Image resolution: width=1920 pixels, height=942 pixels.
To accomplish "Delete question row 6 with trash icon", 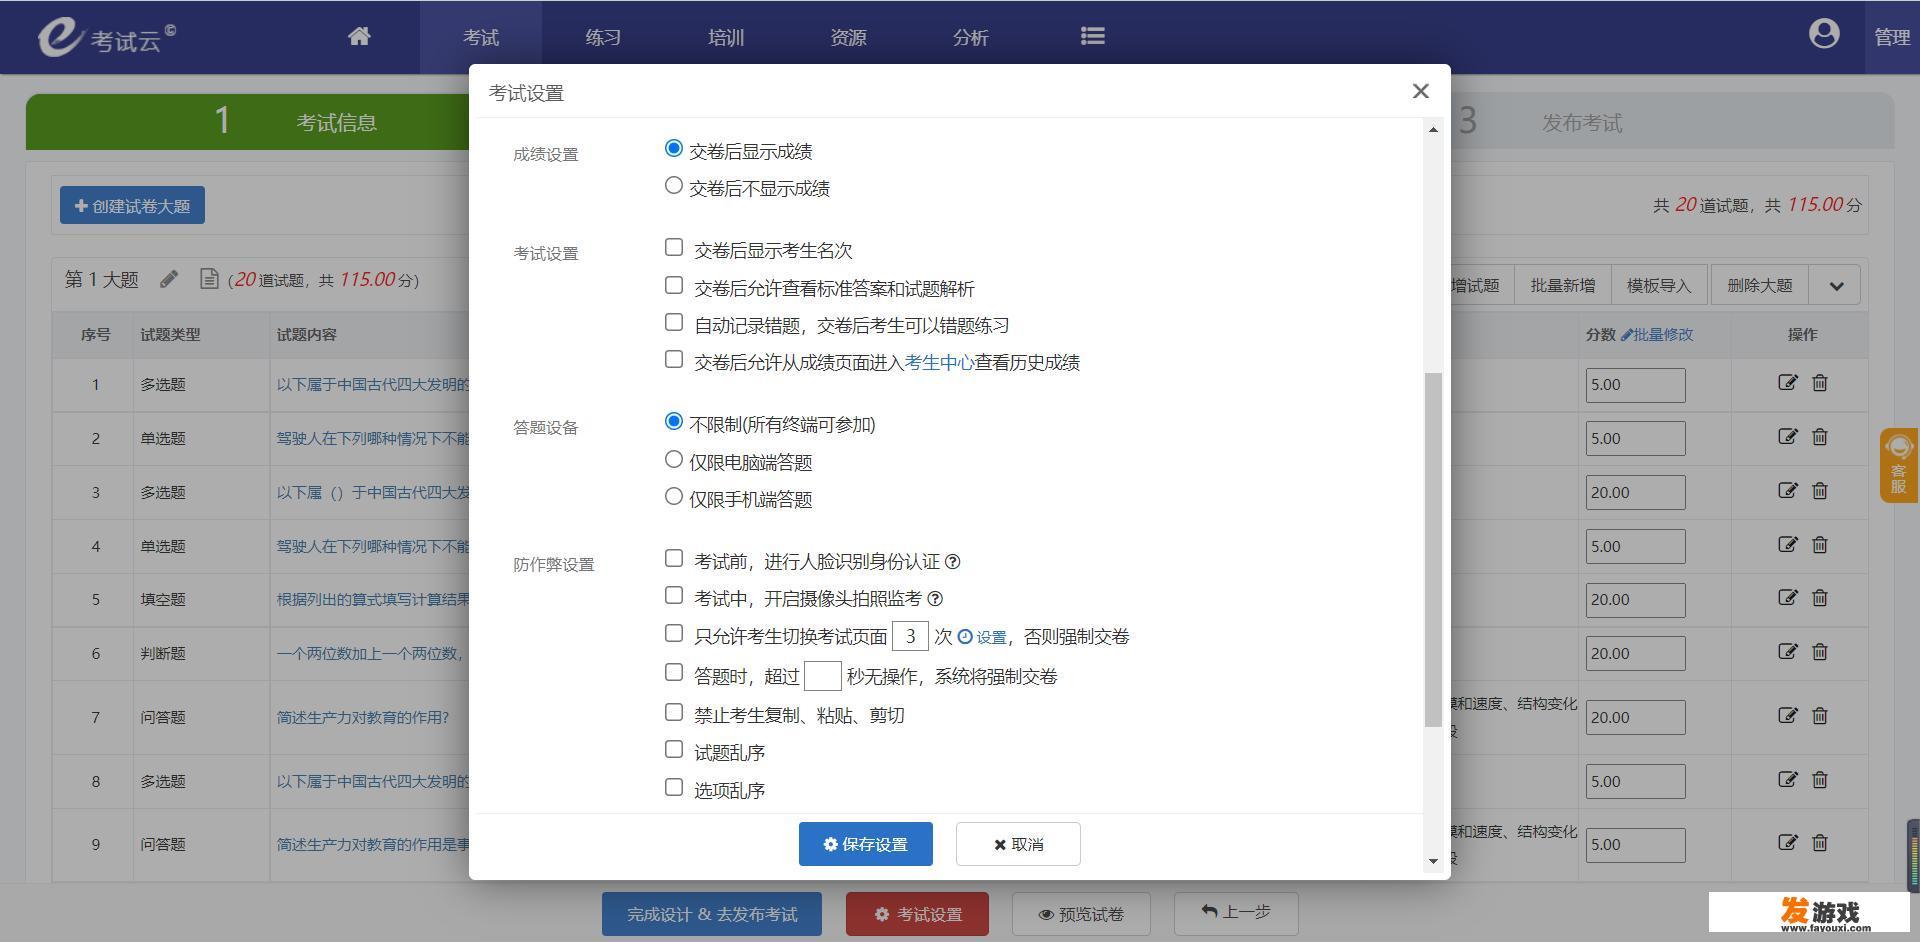I will [x=1820, y=652].
